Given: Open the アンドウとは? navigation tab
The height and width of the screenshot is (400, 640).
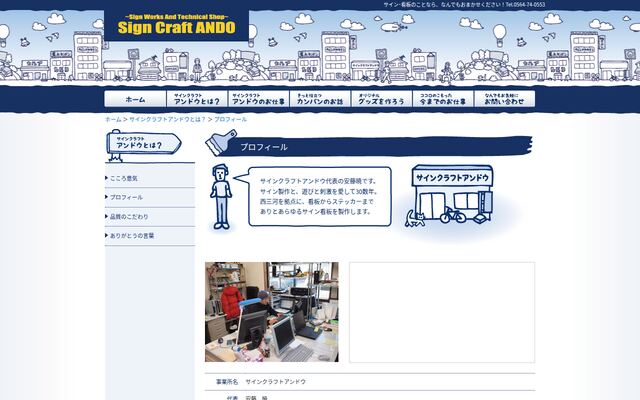Looking at the screenshot, I should tap(197, 99).
